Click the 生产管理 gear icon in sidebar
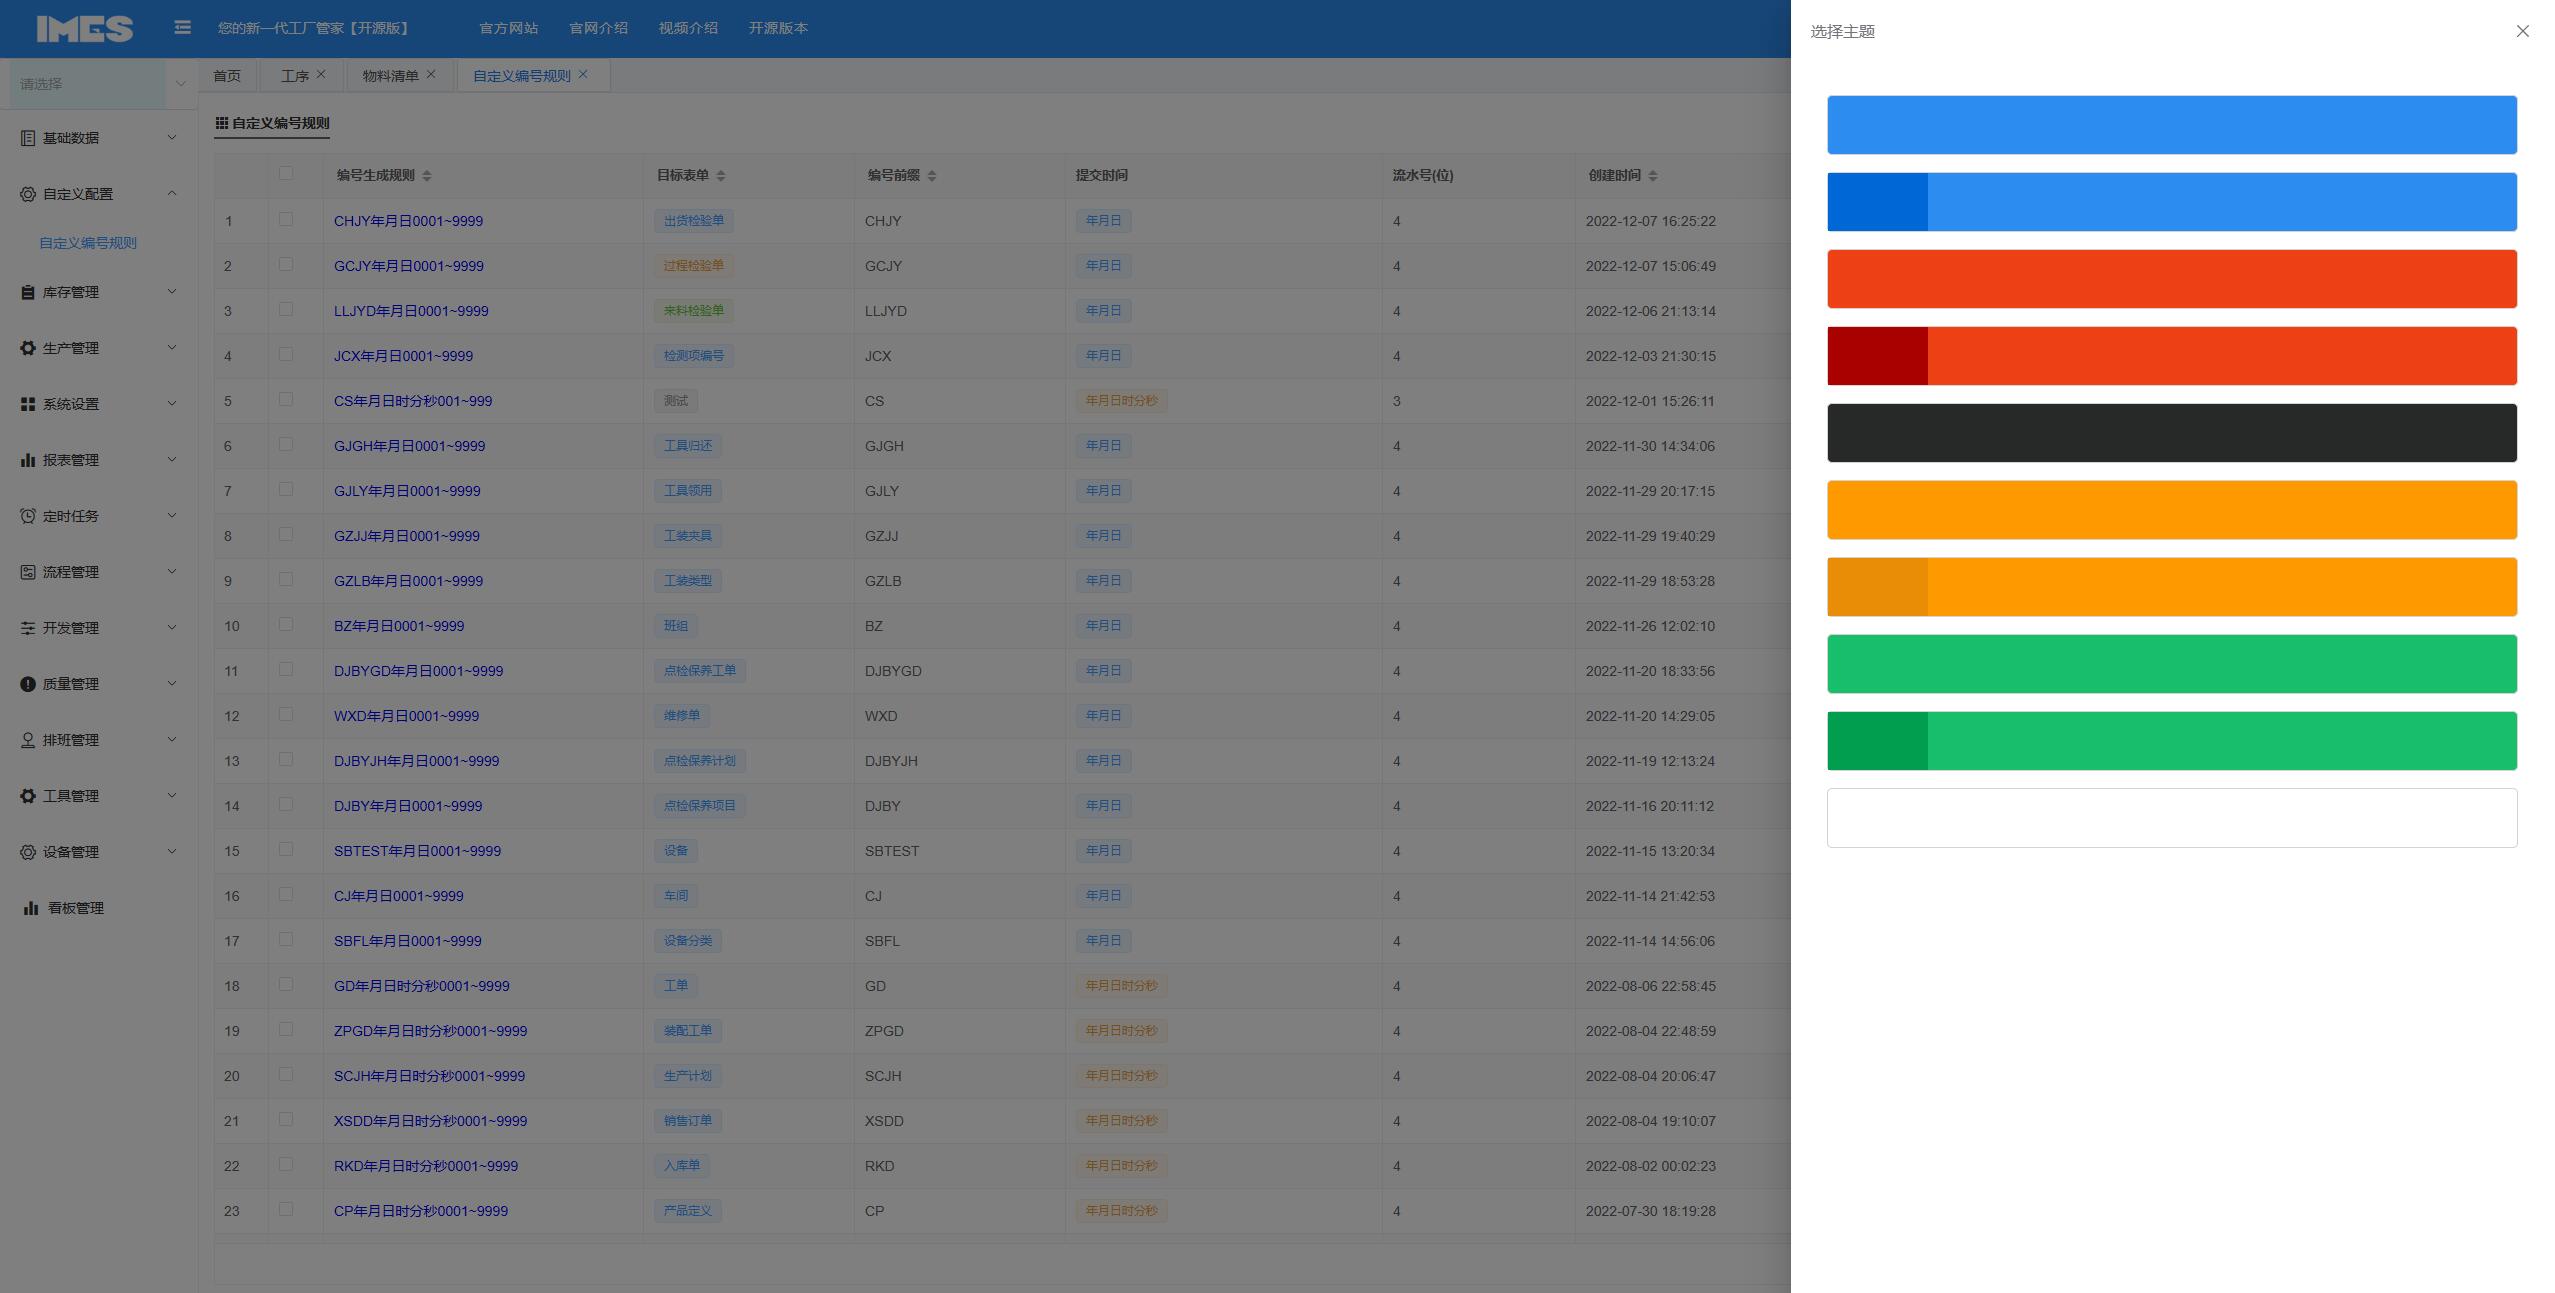 pyautogui.click(x=27, y=348)
